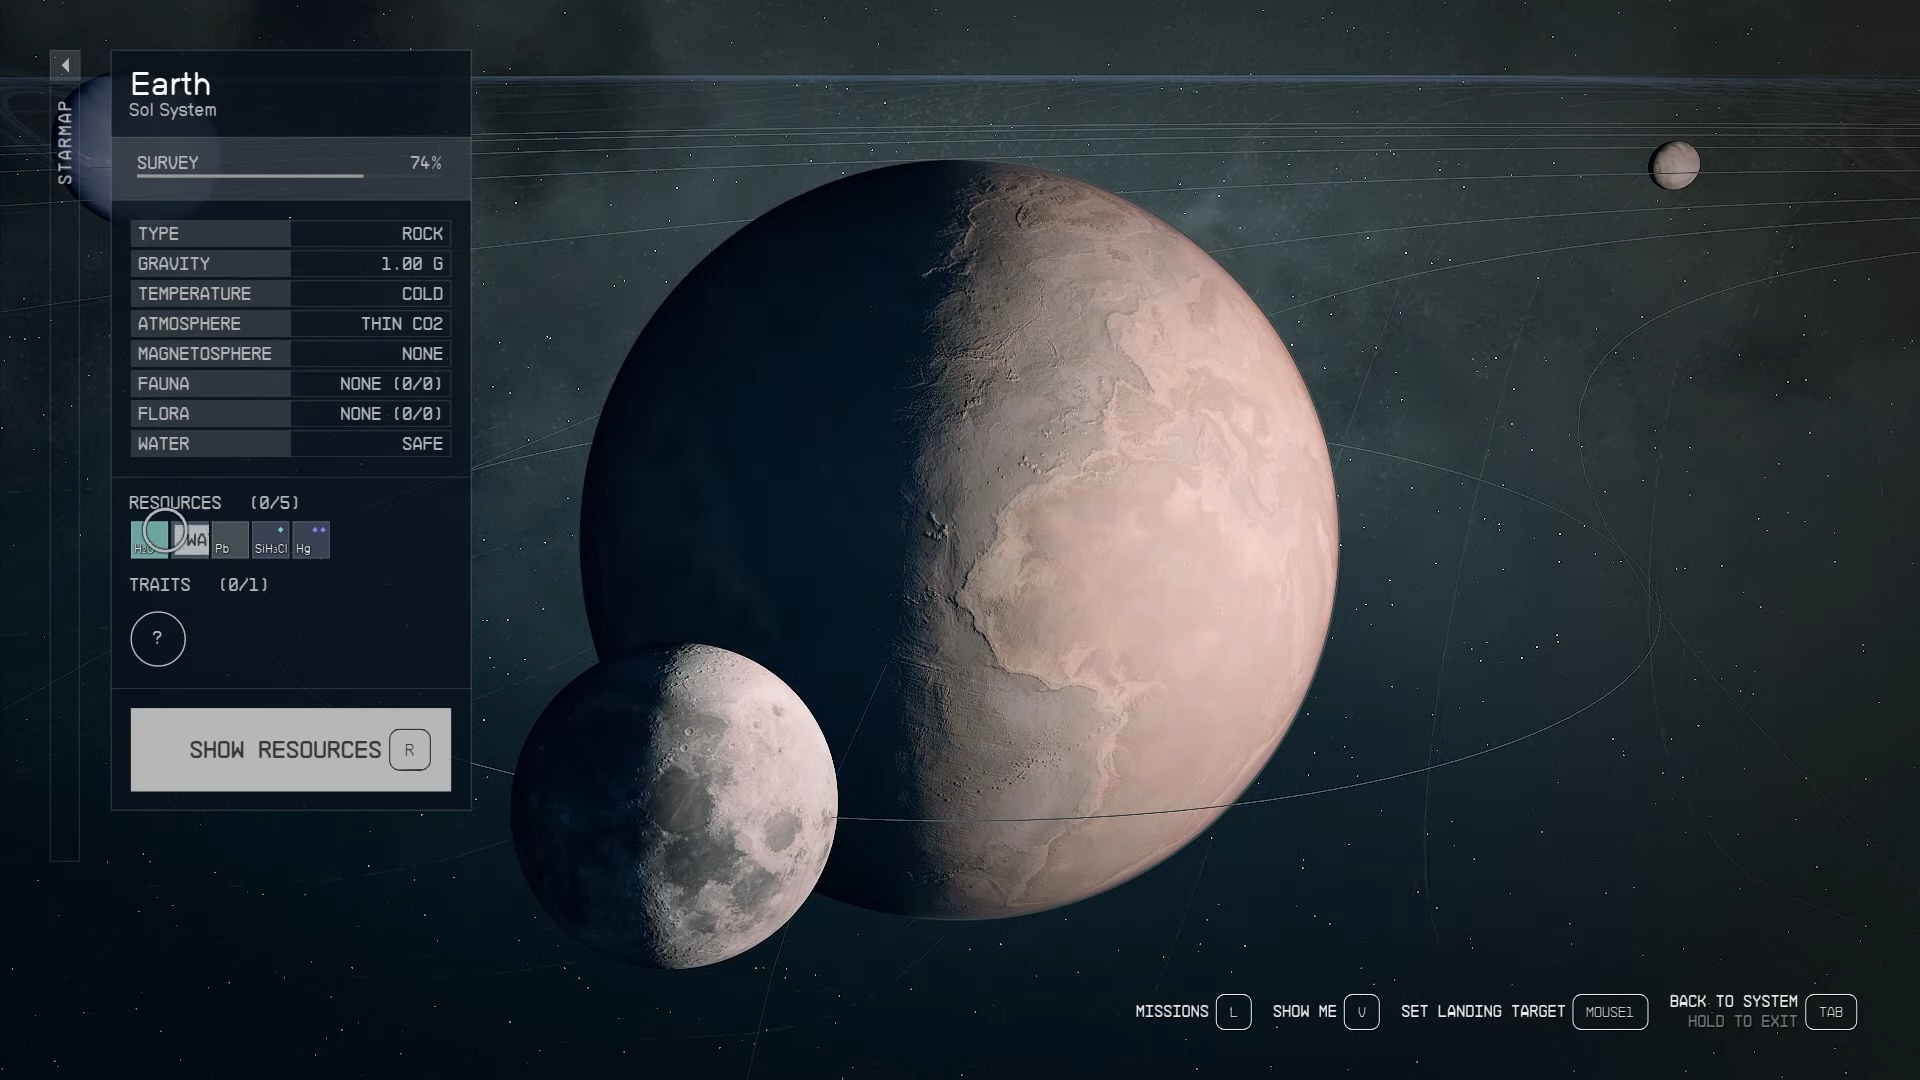Select the Pb resource tile

230,540
